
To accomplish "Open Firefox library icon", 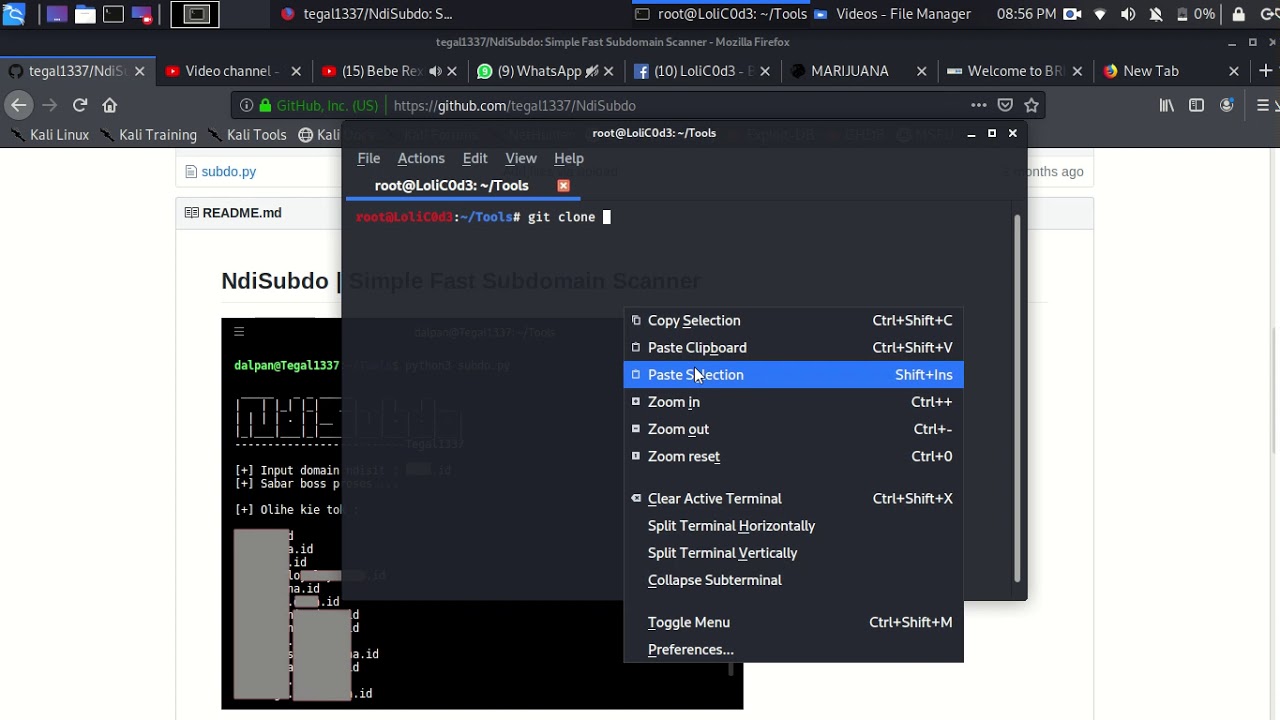I will click(x=1167, y=105).
